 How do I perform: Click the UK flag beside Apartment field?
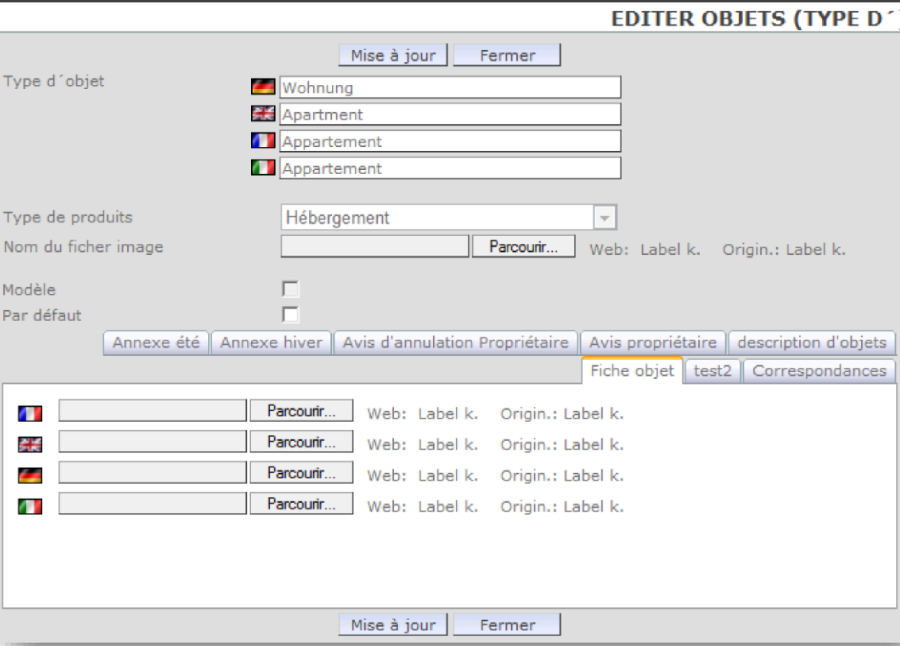click(263, 114)
